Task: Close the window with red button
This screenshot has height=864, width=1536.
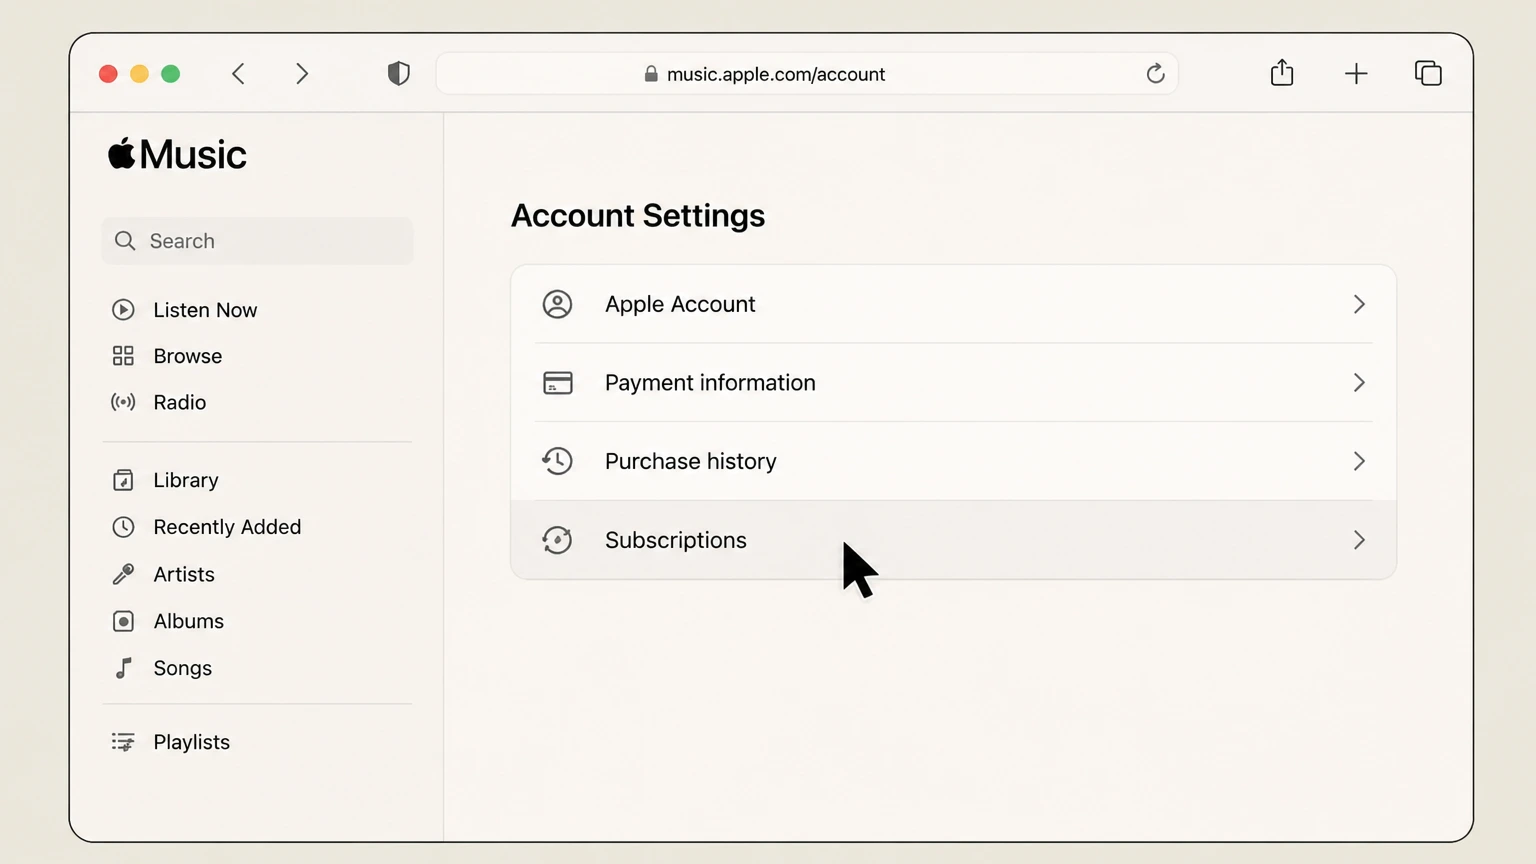Action: 108,74
